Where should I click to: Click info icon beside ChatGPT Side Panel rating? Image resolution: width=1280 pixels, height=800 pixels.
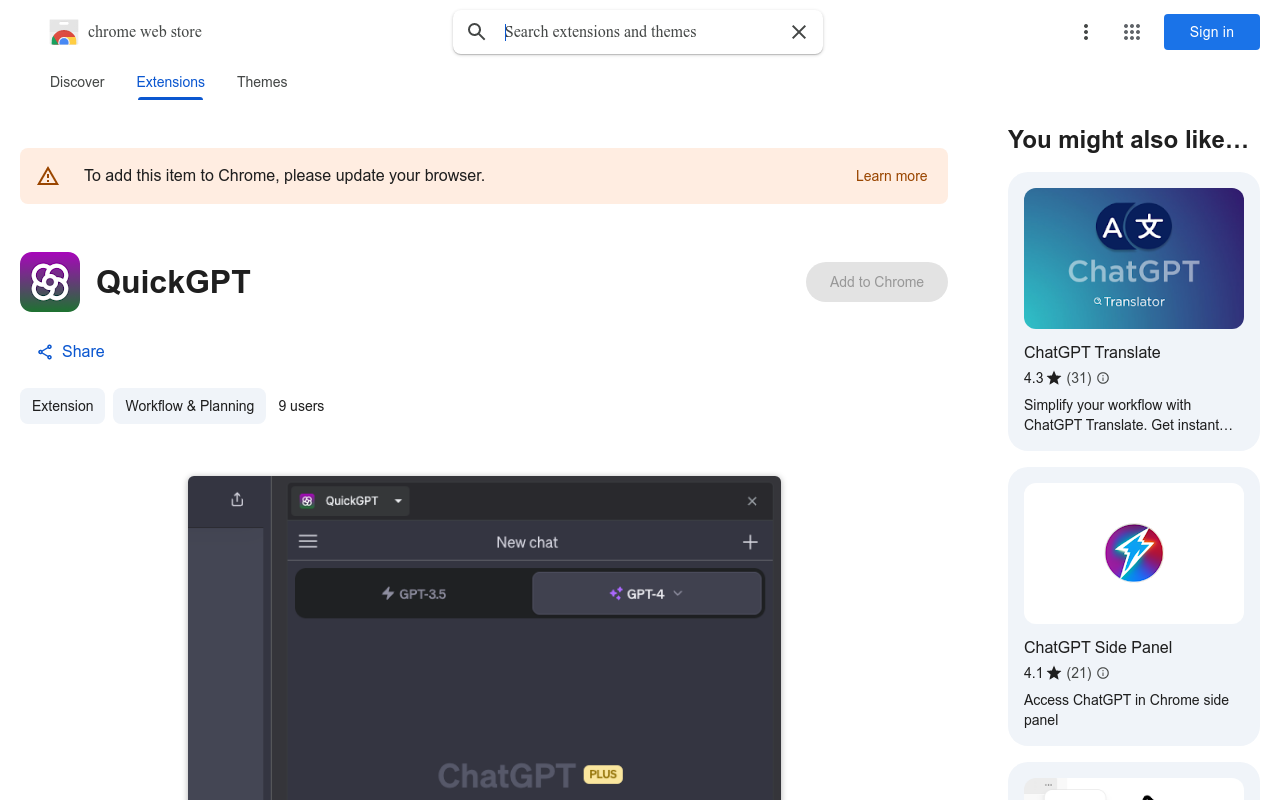pyautogui.click(x=1103, y=673)
